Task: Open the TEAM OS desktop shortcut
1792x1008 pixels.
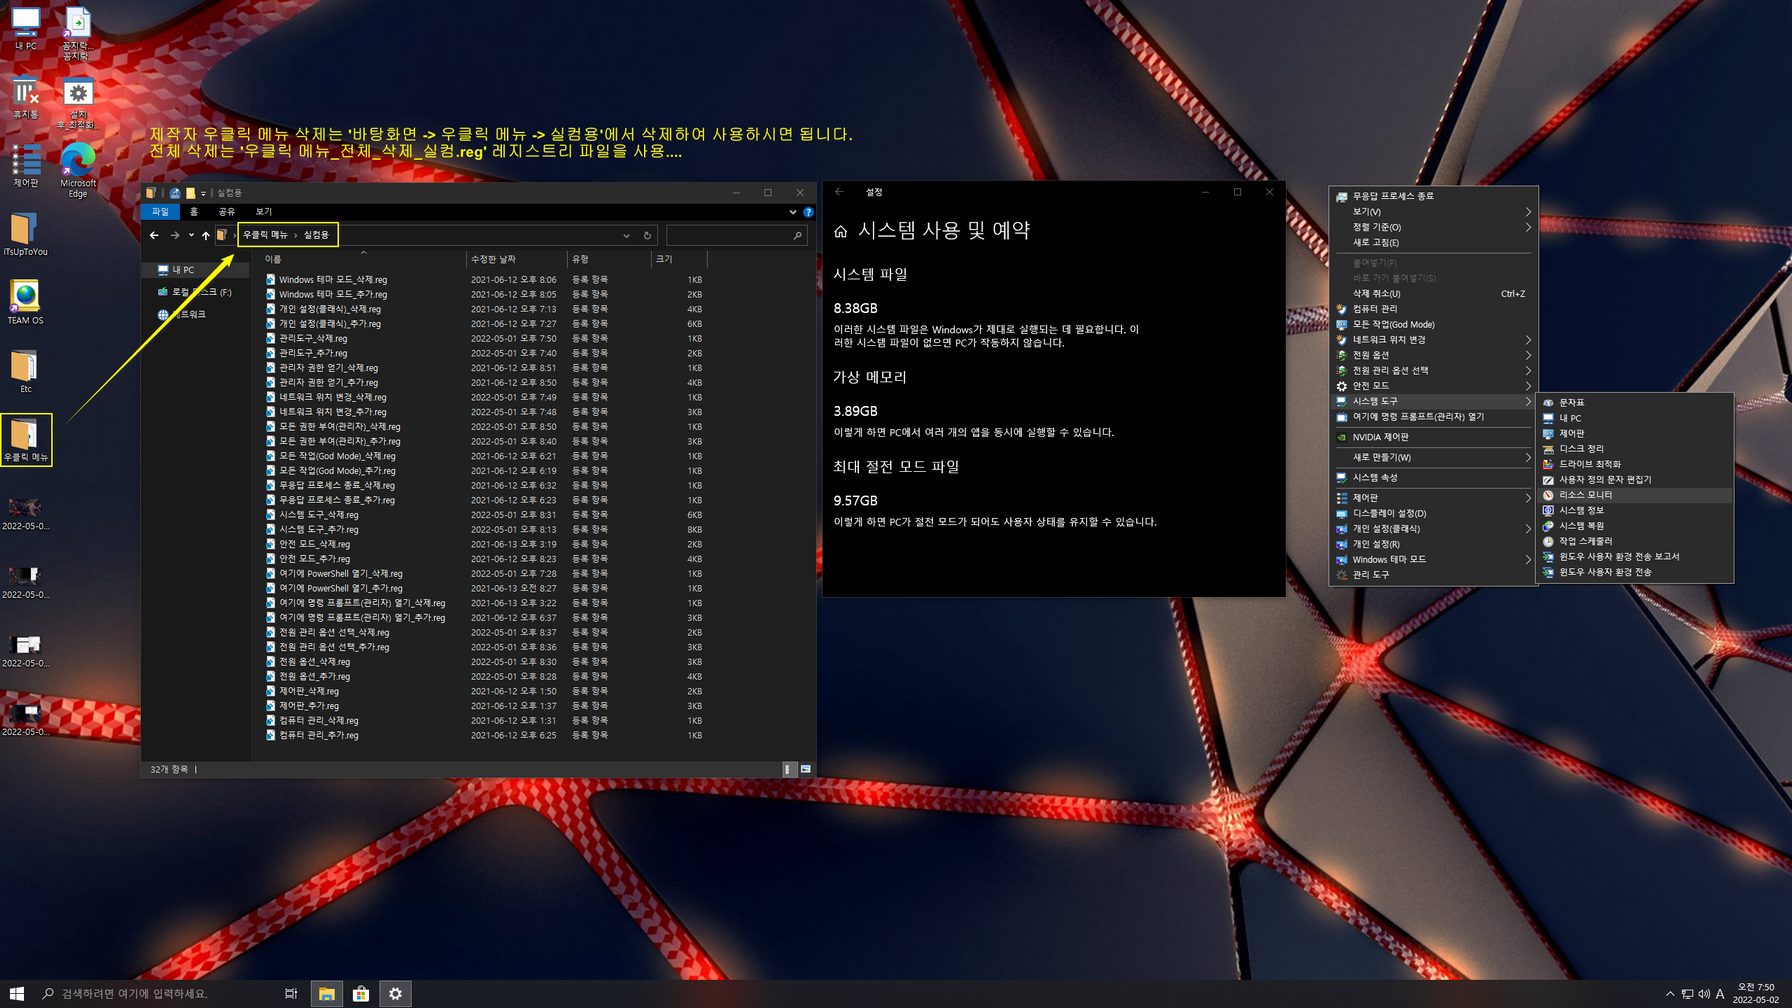Action: (x=25, y=303)
